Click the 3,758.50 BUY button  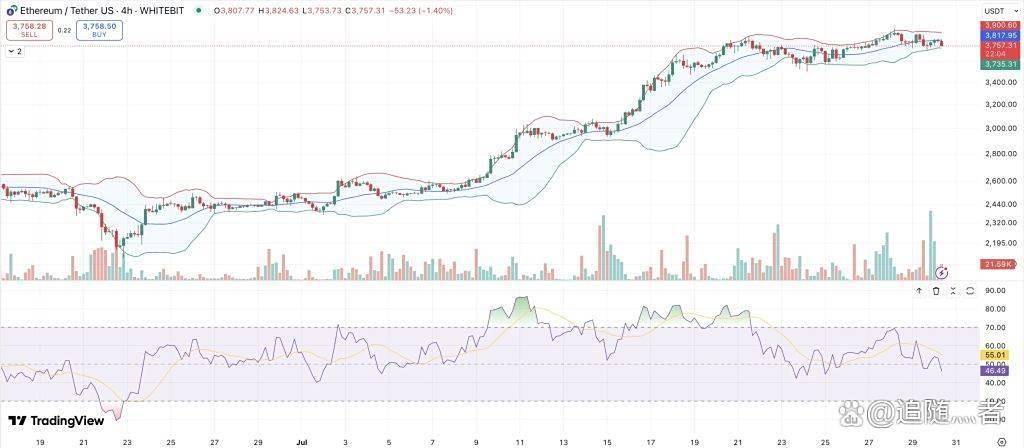click(99, 30)
